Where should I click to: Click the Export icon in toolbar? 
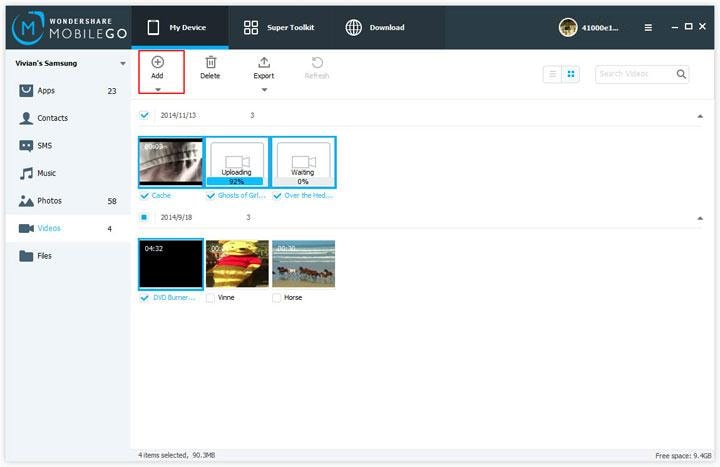pyautogui.click(x=264, y=62)
